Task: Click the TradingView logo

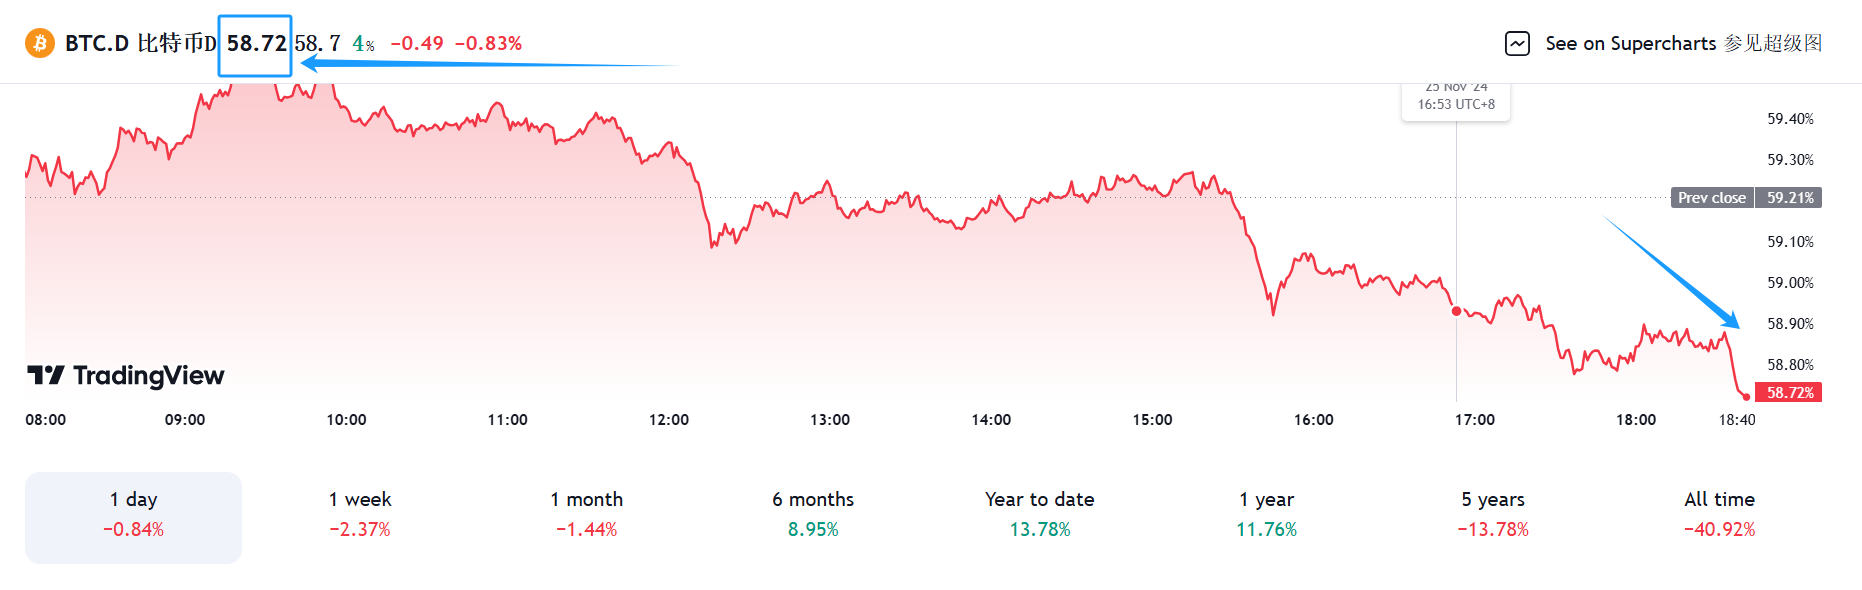Action: tap(126, 375)
